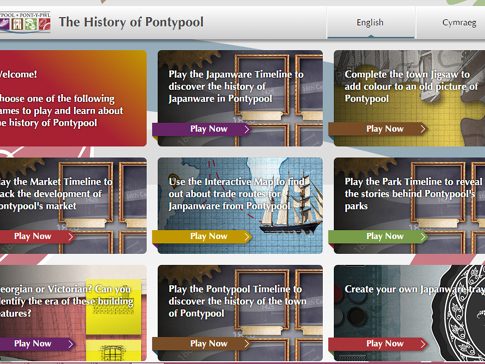Image resolution: width=485 pixels, height=364 pixels.
Task: Play Now on the Japanware Timeline card
Action: 202,129
